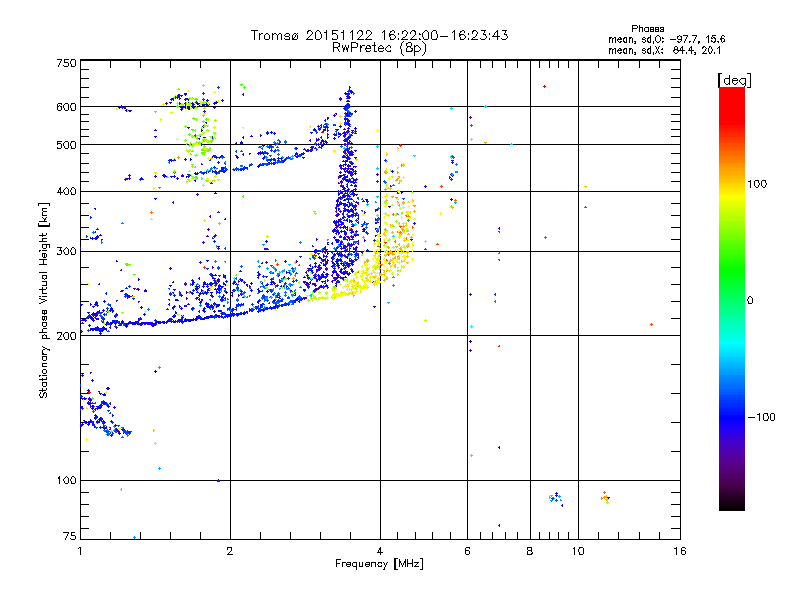Click the 'mean, sd,O: -97.7, 15.6' line

(x=666, y=39)
